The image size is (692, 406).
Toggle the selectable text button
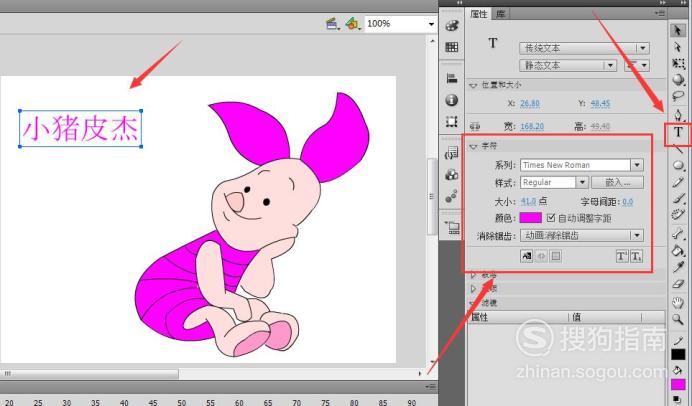coord(527,256)
